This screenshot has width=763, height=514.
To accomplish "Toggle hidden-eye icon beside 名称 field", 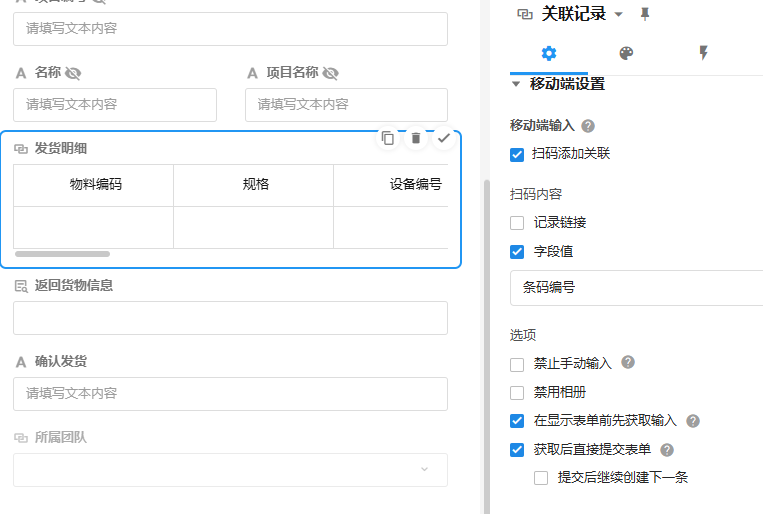I will click(73, 73).
